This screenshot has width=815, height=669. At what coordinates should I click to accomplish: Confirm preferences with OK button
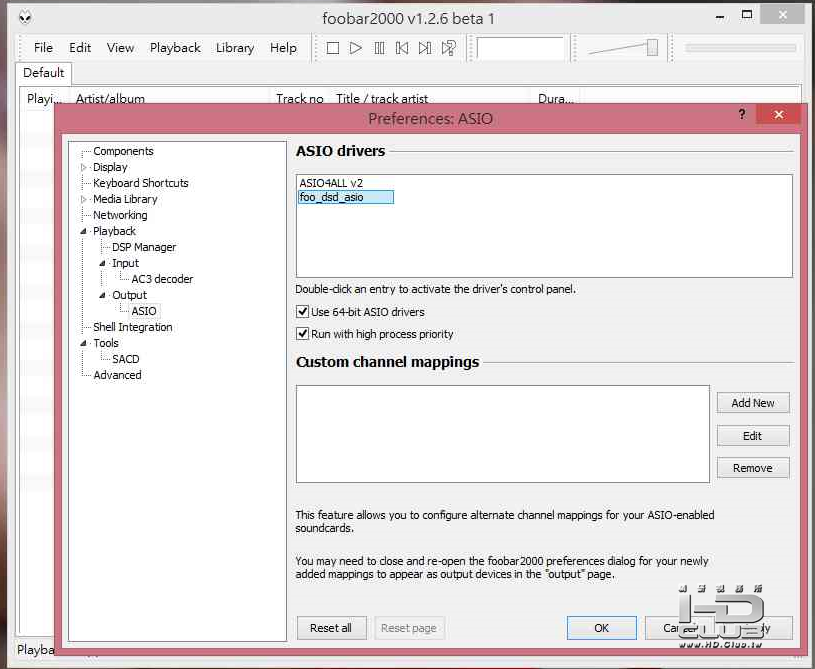pos(601,628)
